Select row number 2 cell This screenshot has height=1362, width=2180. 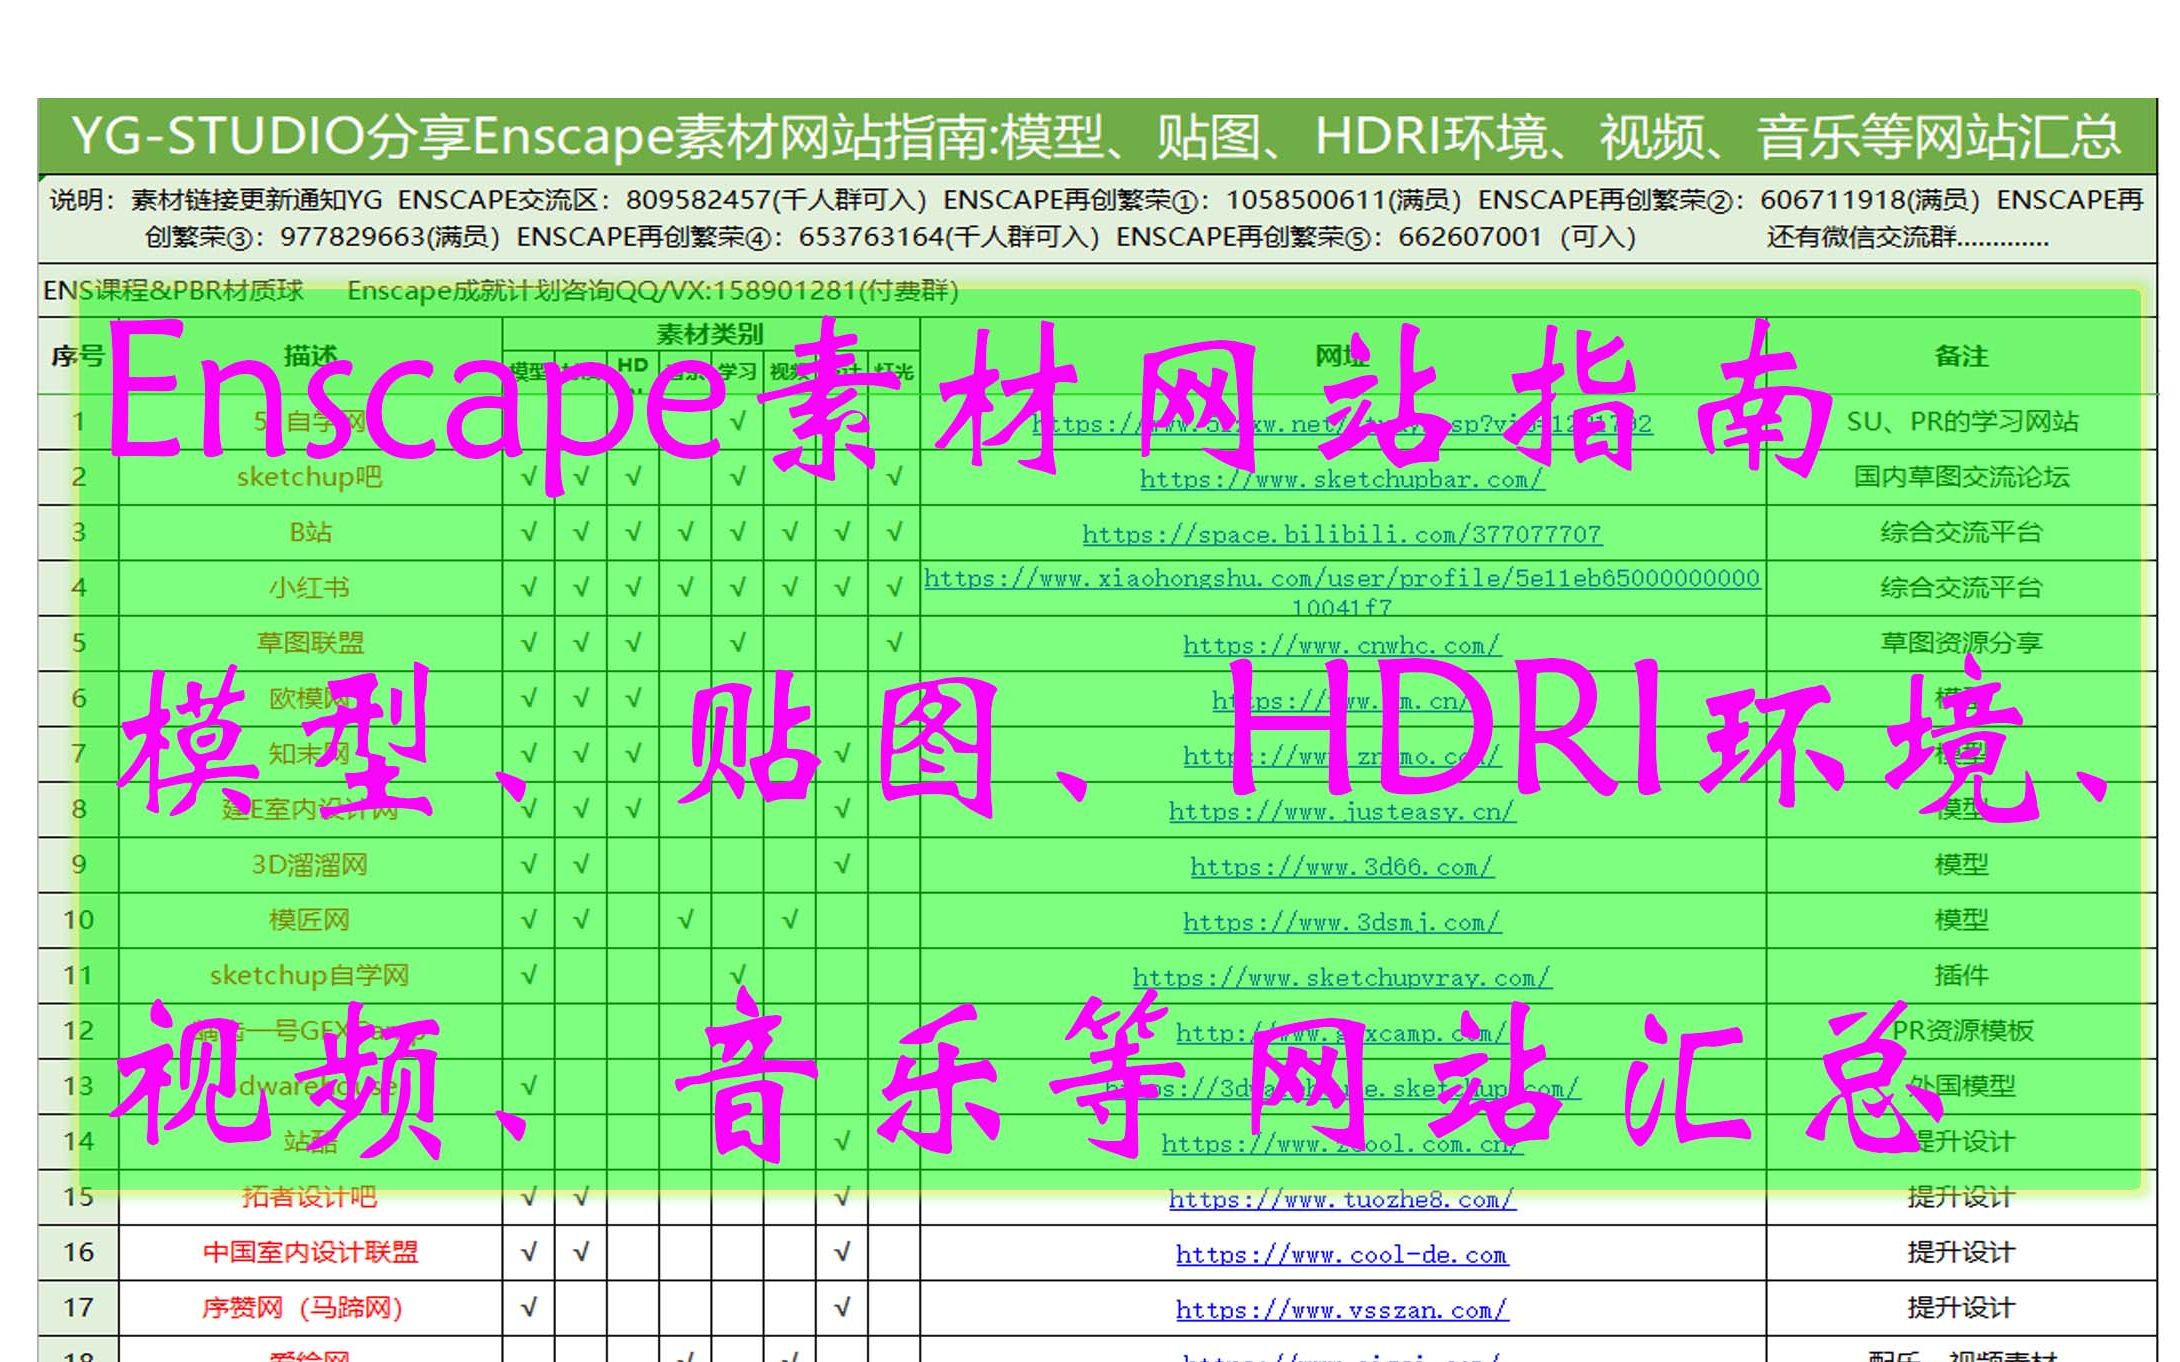click(x=78, y=477)
